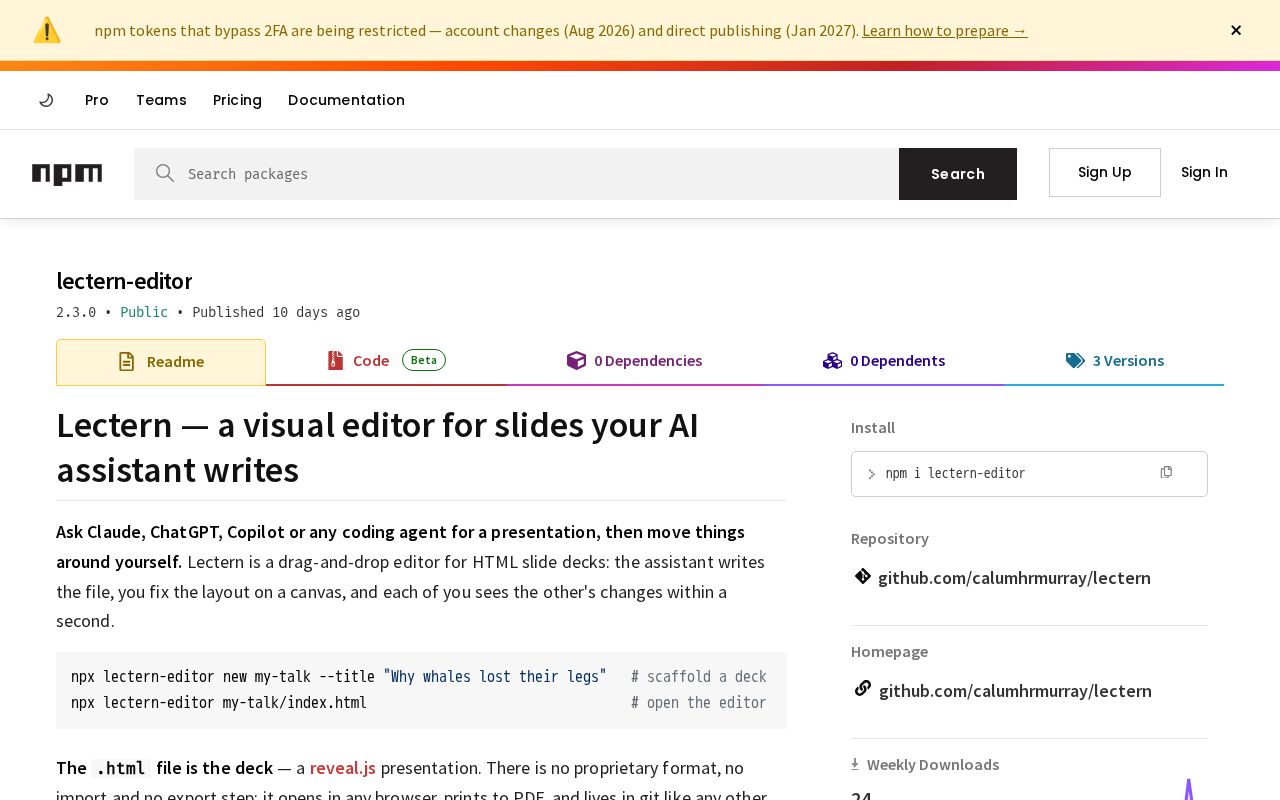The height and width of the screenshot is (800, 1280).
Task: Click the version number 2.3.0
Action: point(76,312)
